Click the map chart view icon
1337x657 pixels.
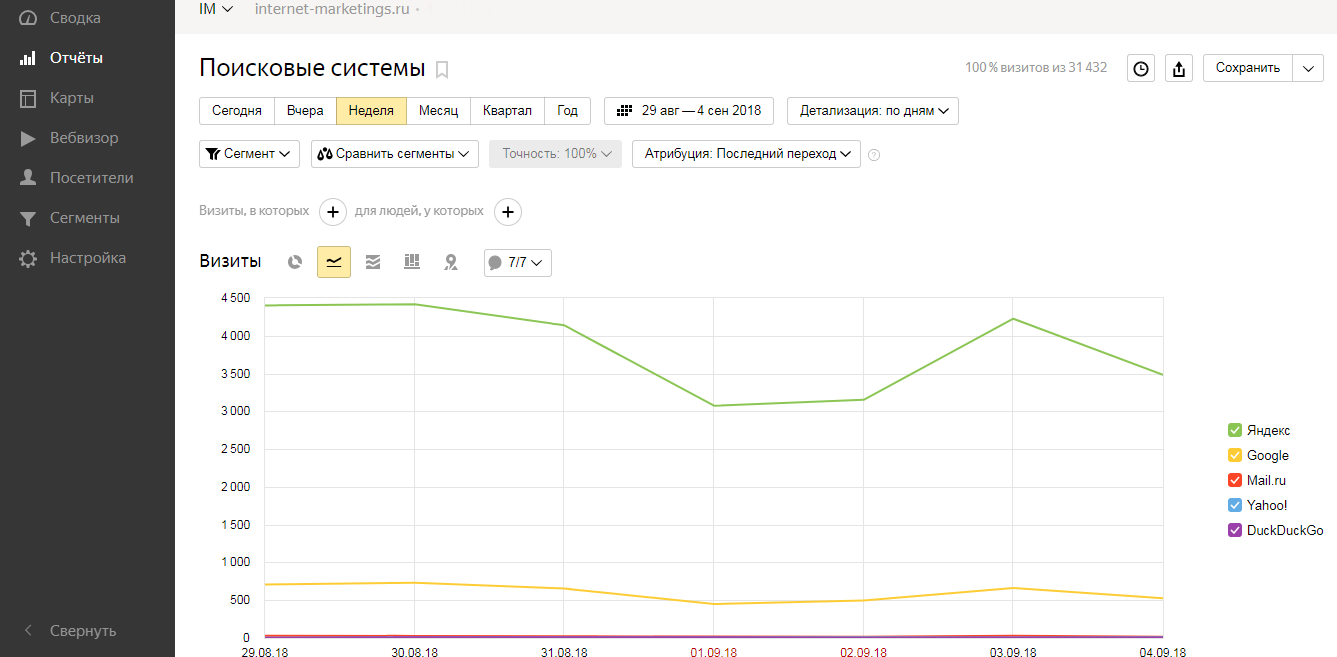[451, 262]
